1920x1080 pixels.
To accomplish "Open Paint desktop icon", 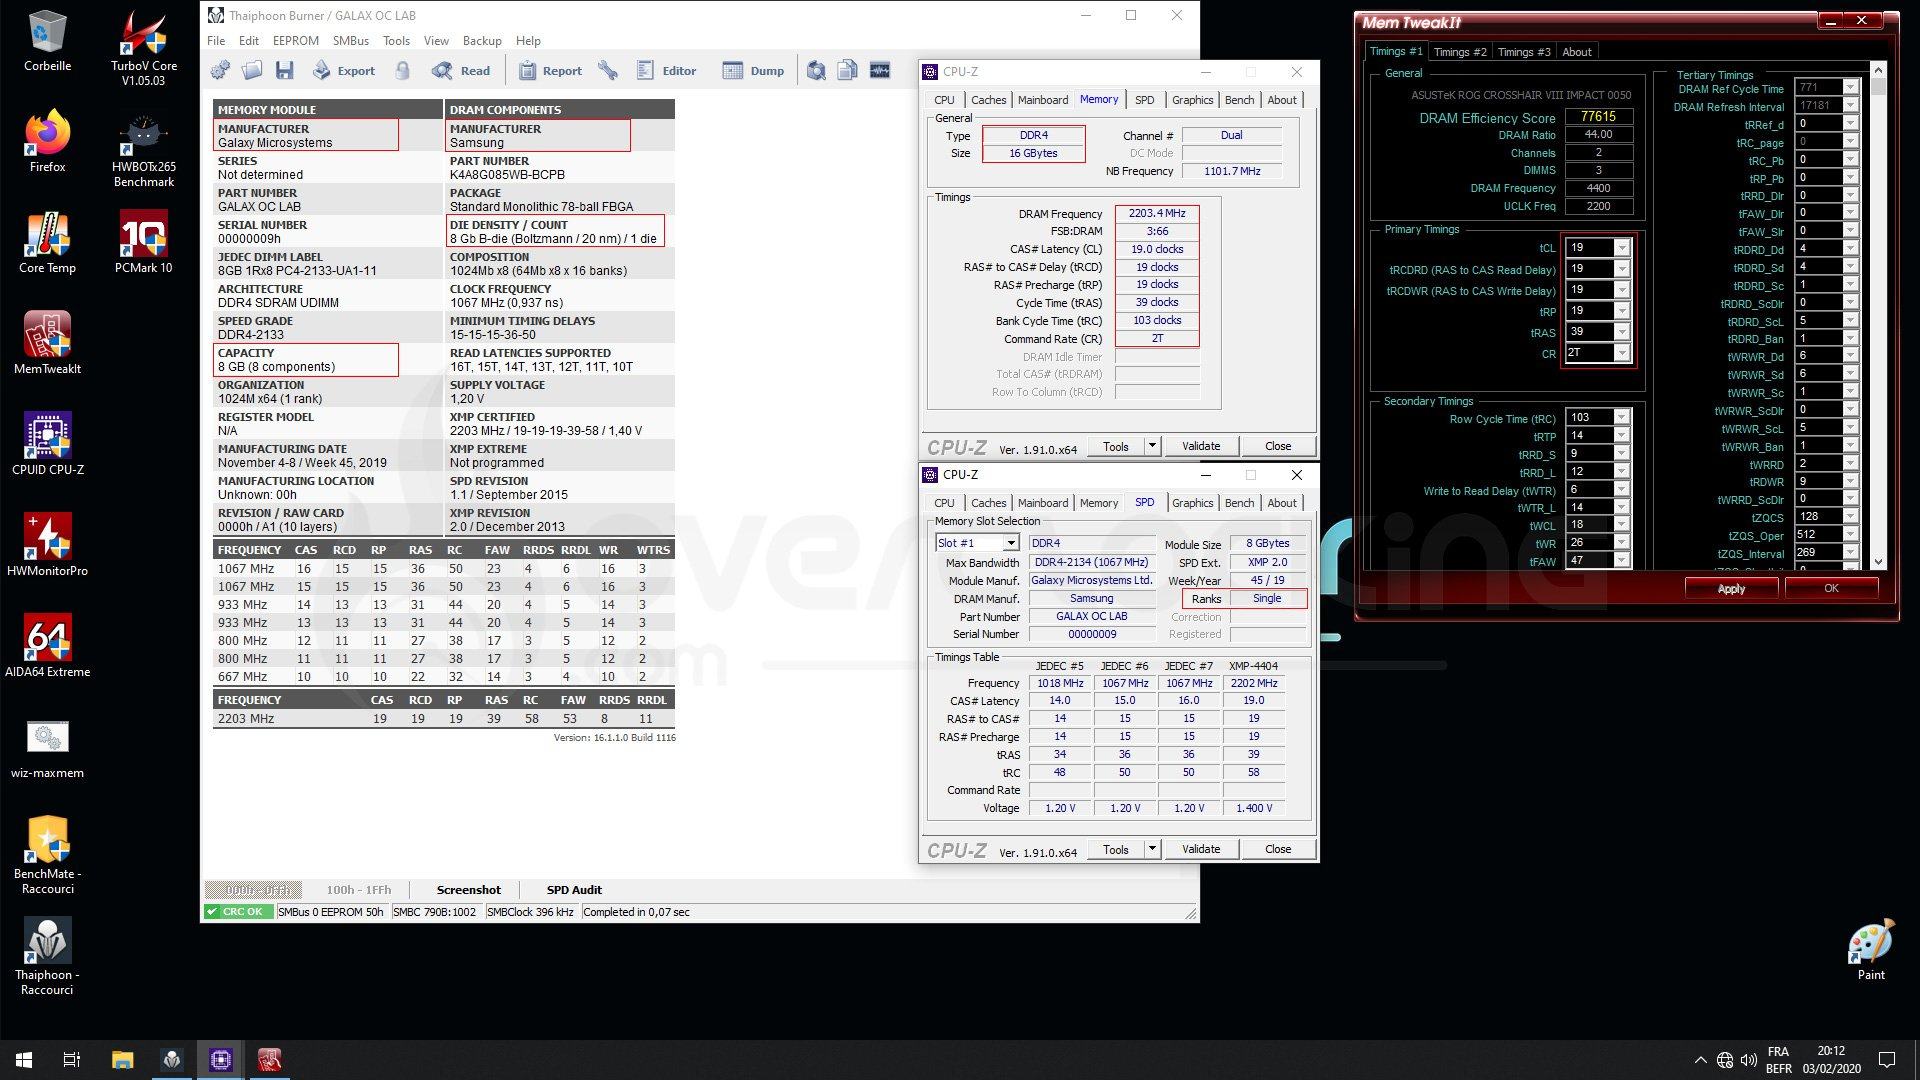I will click(1871, 950).
